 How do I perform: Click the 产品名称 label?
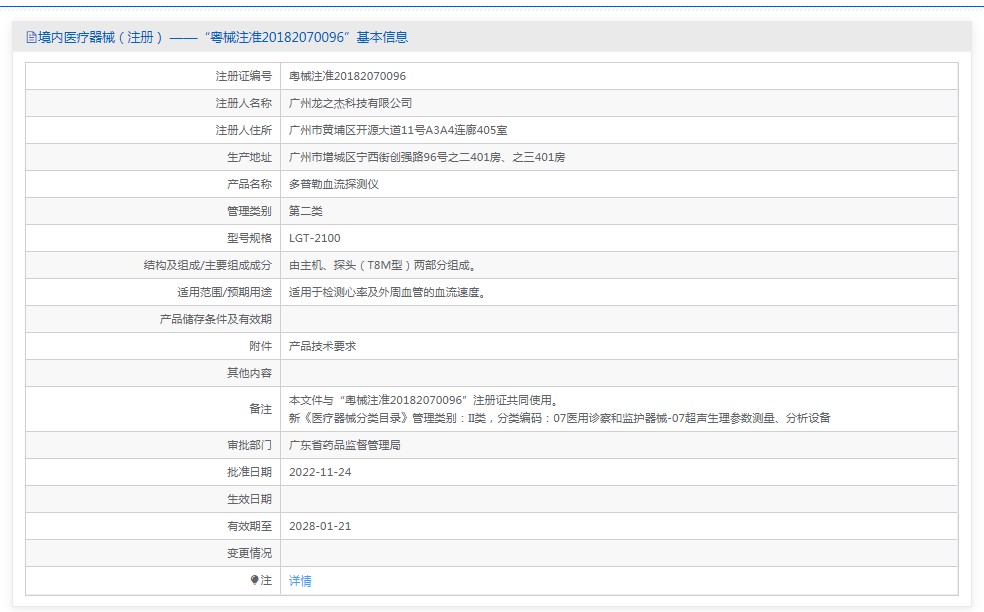(x=249, y=184)
